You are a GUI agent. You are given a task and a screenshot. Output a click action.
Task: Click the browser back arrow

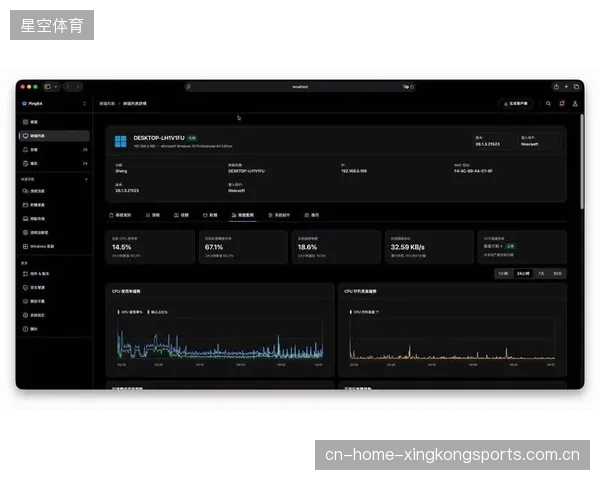click(68, 87)
